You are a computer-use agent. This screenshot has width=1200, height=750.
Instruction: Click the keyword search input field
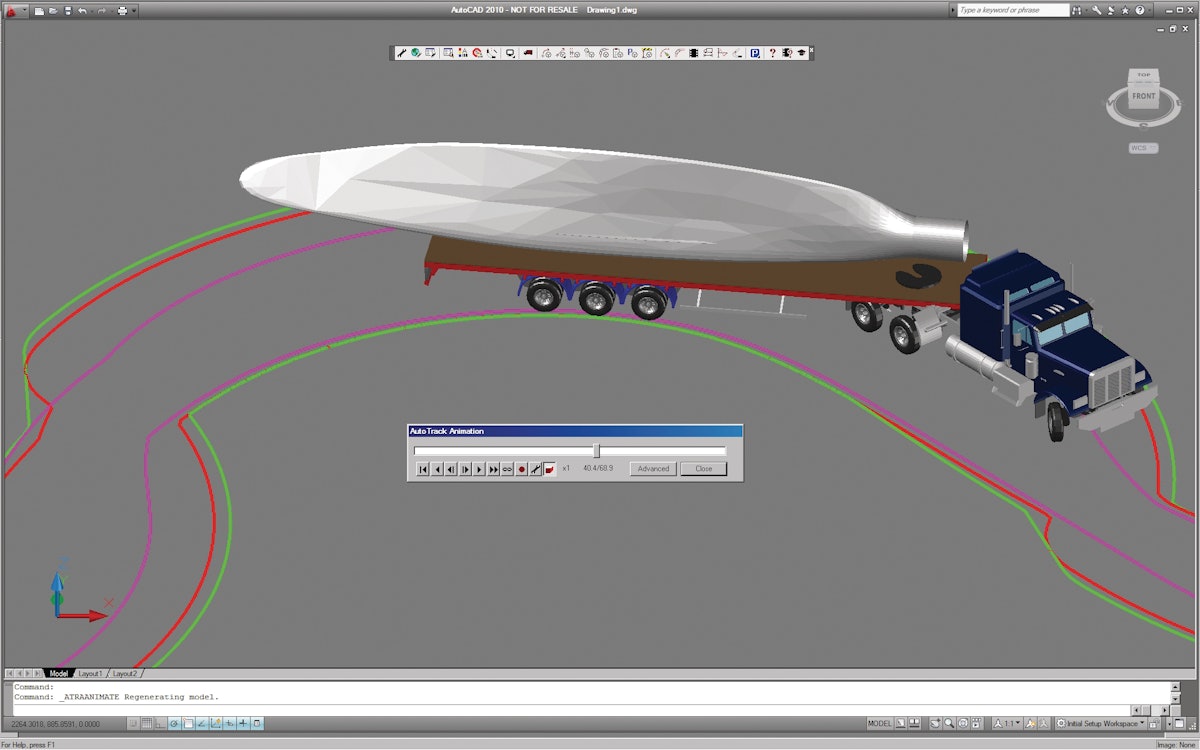tap(1010, 10)
